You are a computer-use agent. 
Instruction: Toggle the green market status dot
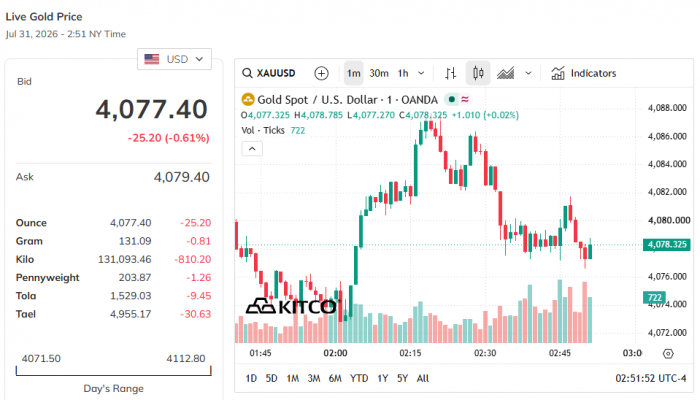(x=452, y=99)
